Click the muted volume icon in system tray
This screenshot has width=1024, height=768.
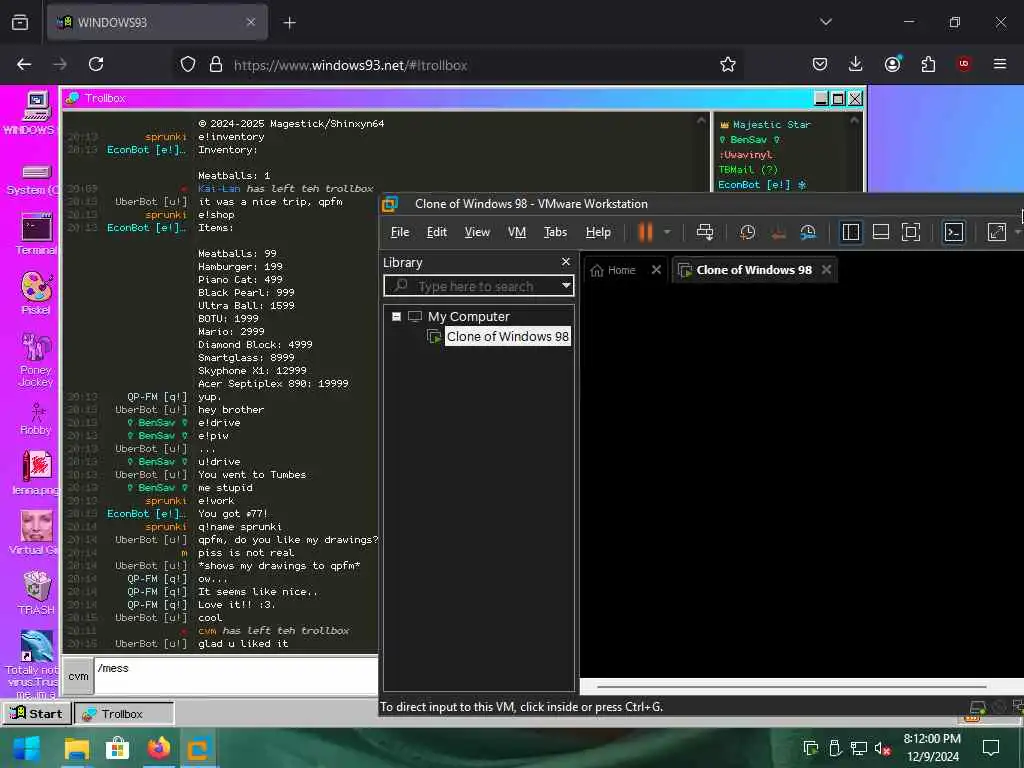(882, 748)
